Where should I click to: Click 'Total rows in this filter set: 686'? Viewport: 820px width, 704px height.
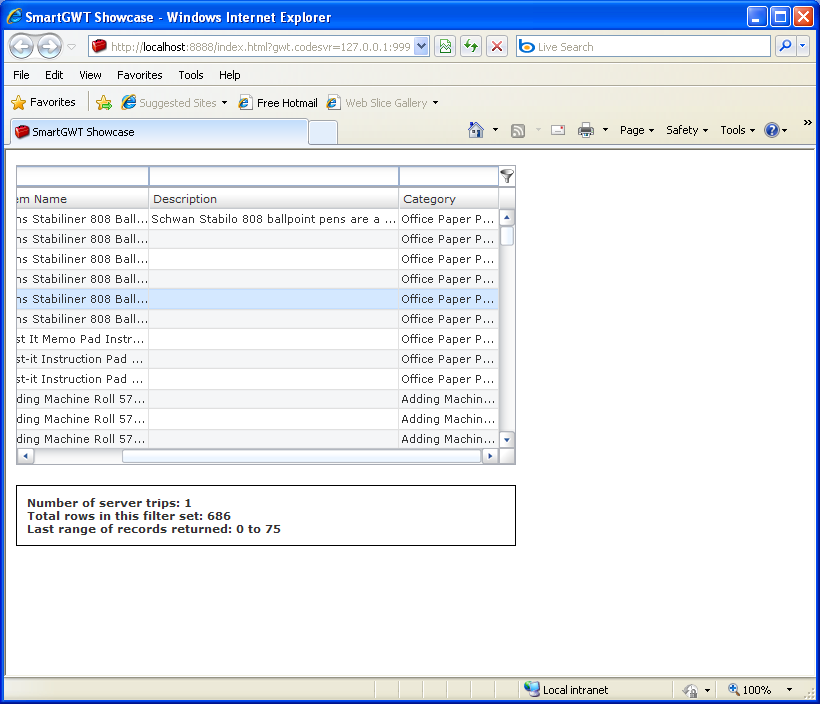click(129, 516)
